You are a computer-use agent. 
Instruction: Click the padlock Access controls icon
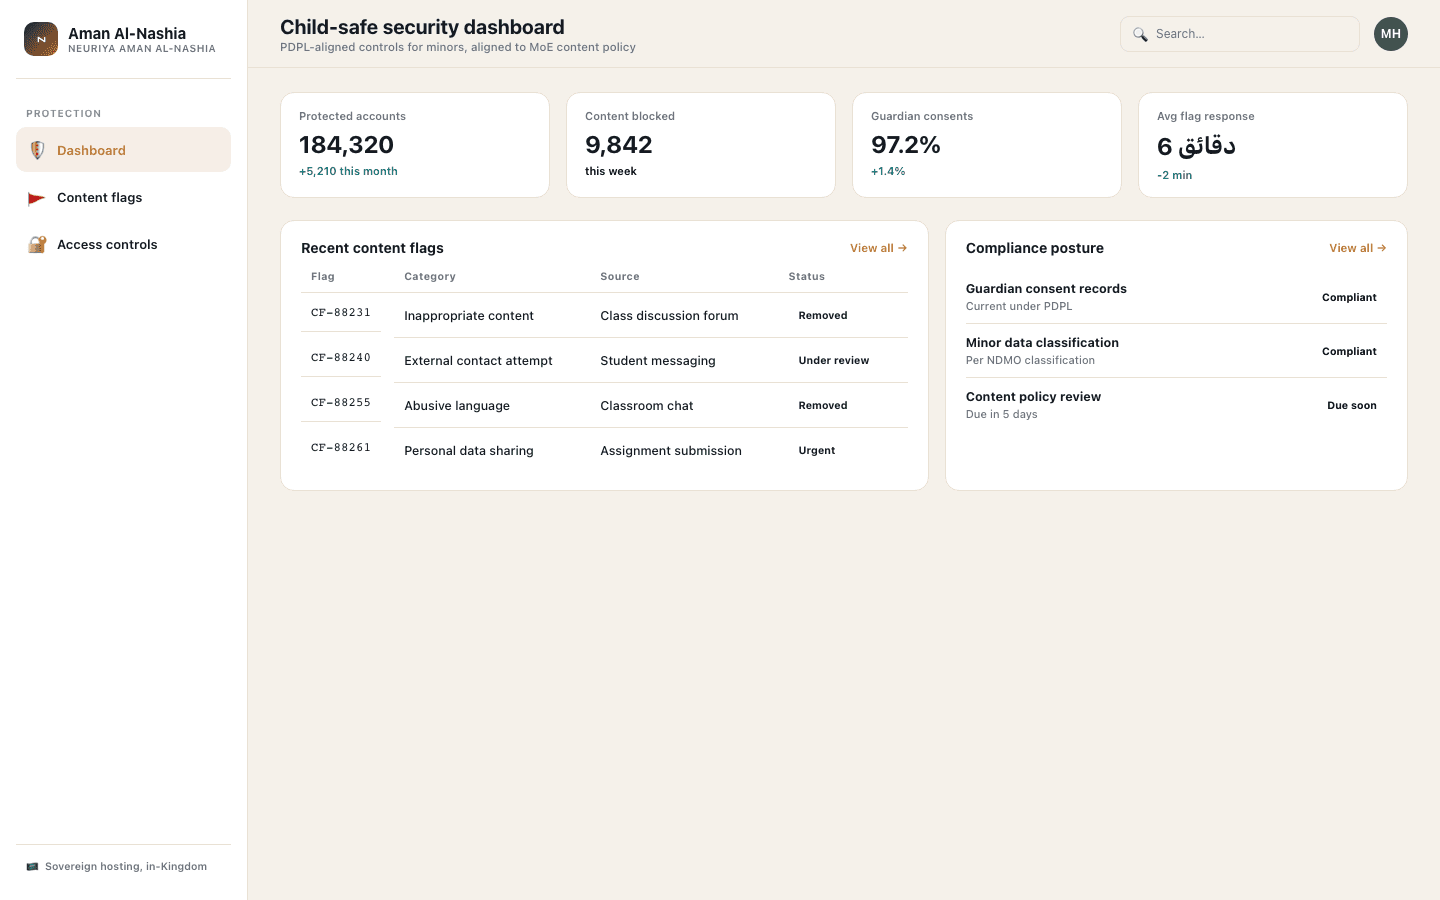click(37, 244)
